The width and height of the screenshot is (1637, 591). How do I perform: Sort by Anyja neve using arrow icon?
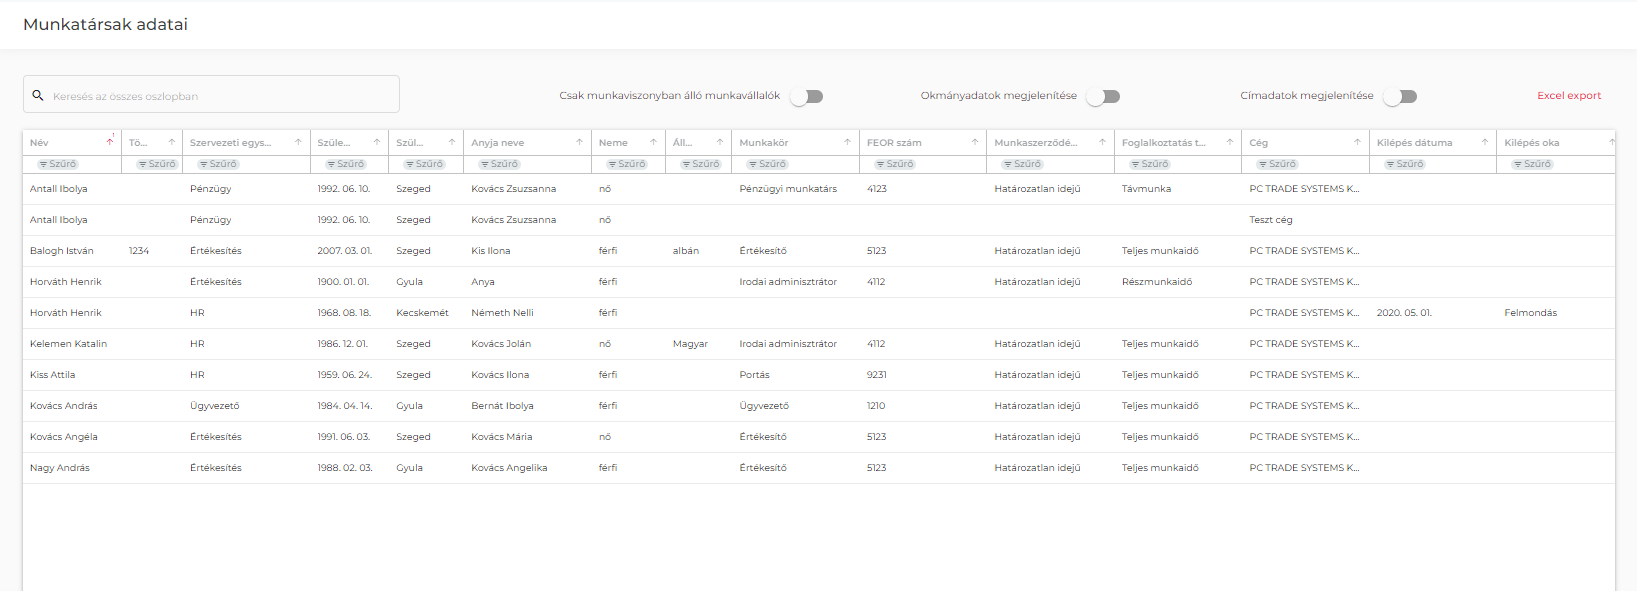click(x=579, y=142)
